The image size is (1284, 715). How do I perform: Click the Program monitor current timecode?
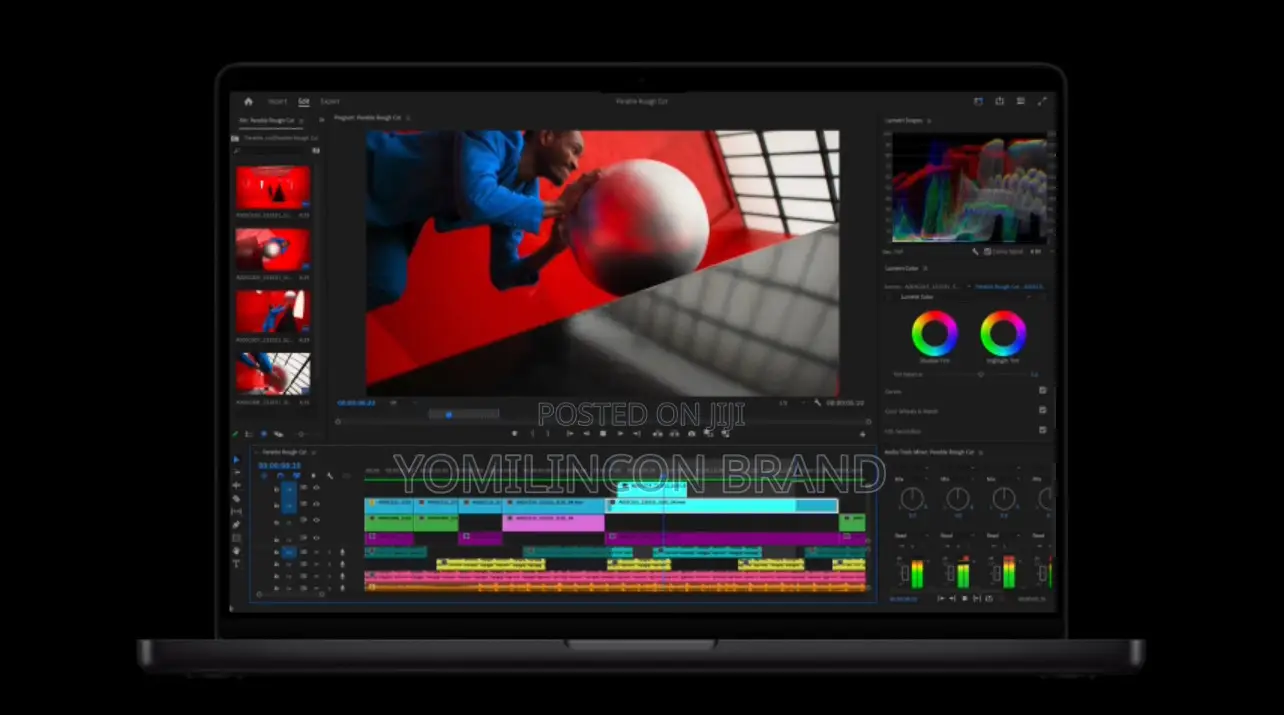click(356, 402)
